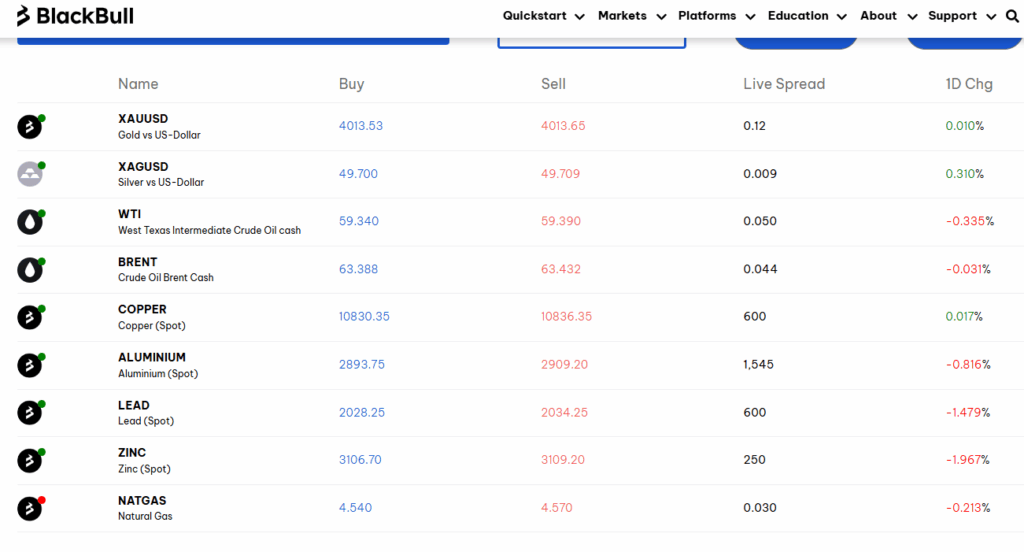Click the Sell column header
Screen dimensions: 1024x552
pyautogui.click(x=553, y=84)
